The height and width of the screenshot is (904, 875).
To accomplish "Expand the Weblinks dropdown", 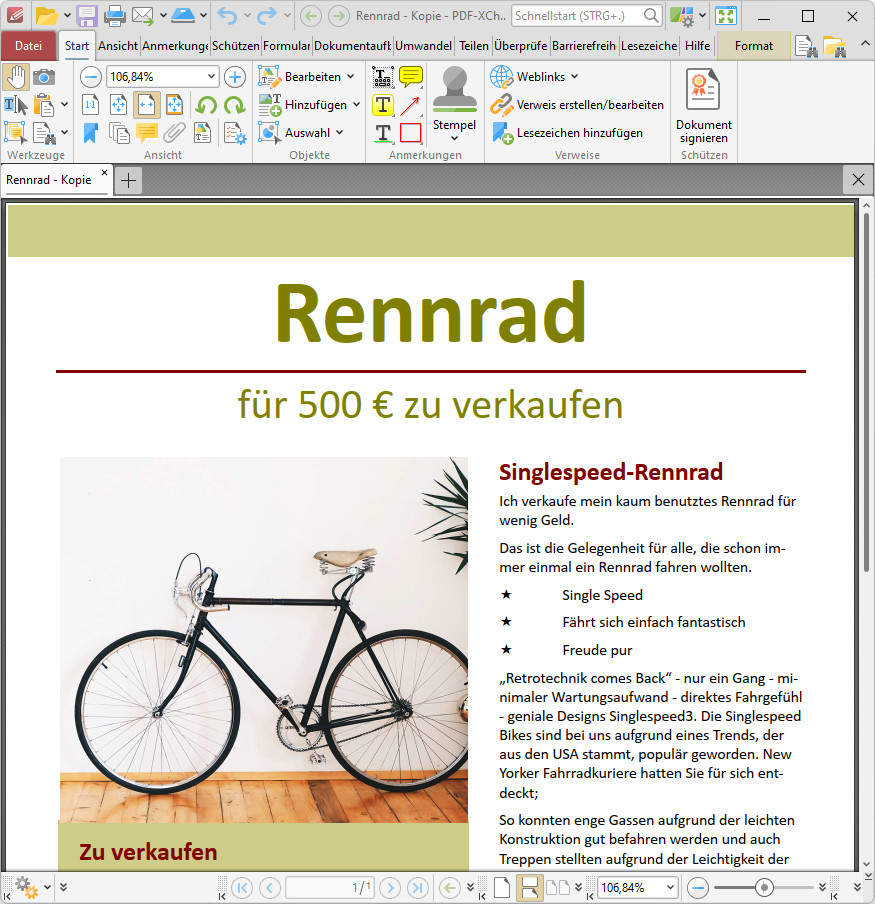I will click(574, 77).
